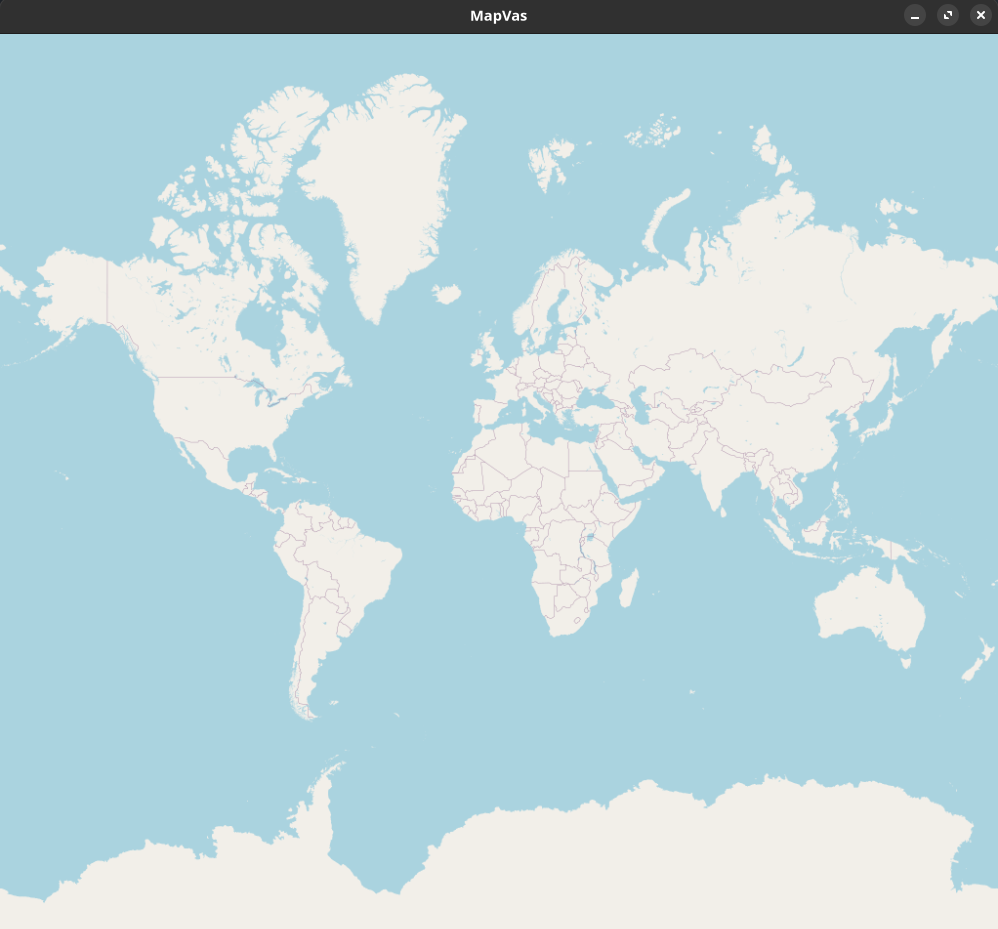Select the Gulf of Mexico
Viewport: 998px width, 929px height.
[x=243, y=464]
